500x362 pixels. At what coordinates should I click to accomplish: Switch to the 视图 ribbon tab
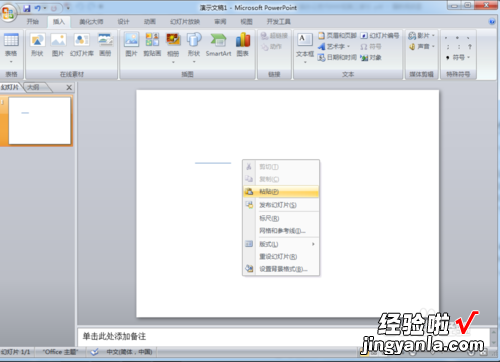tap(246, 22)
